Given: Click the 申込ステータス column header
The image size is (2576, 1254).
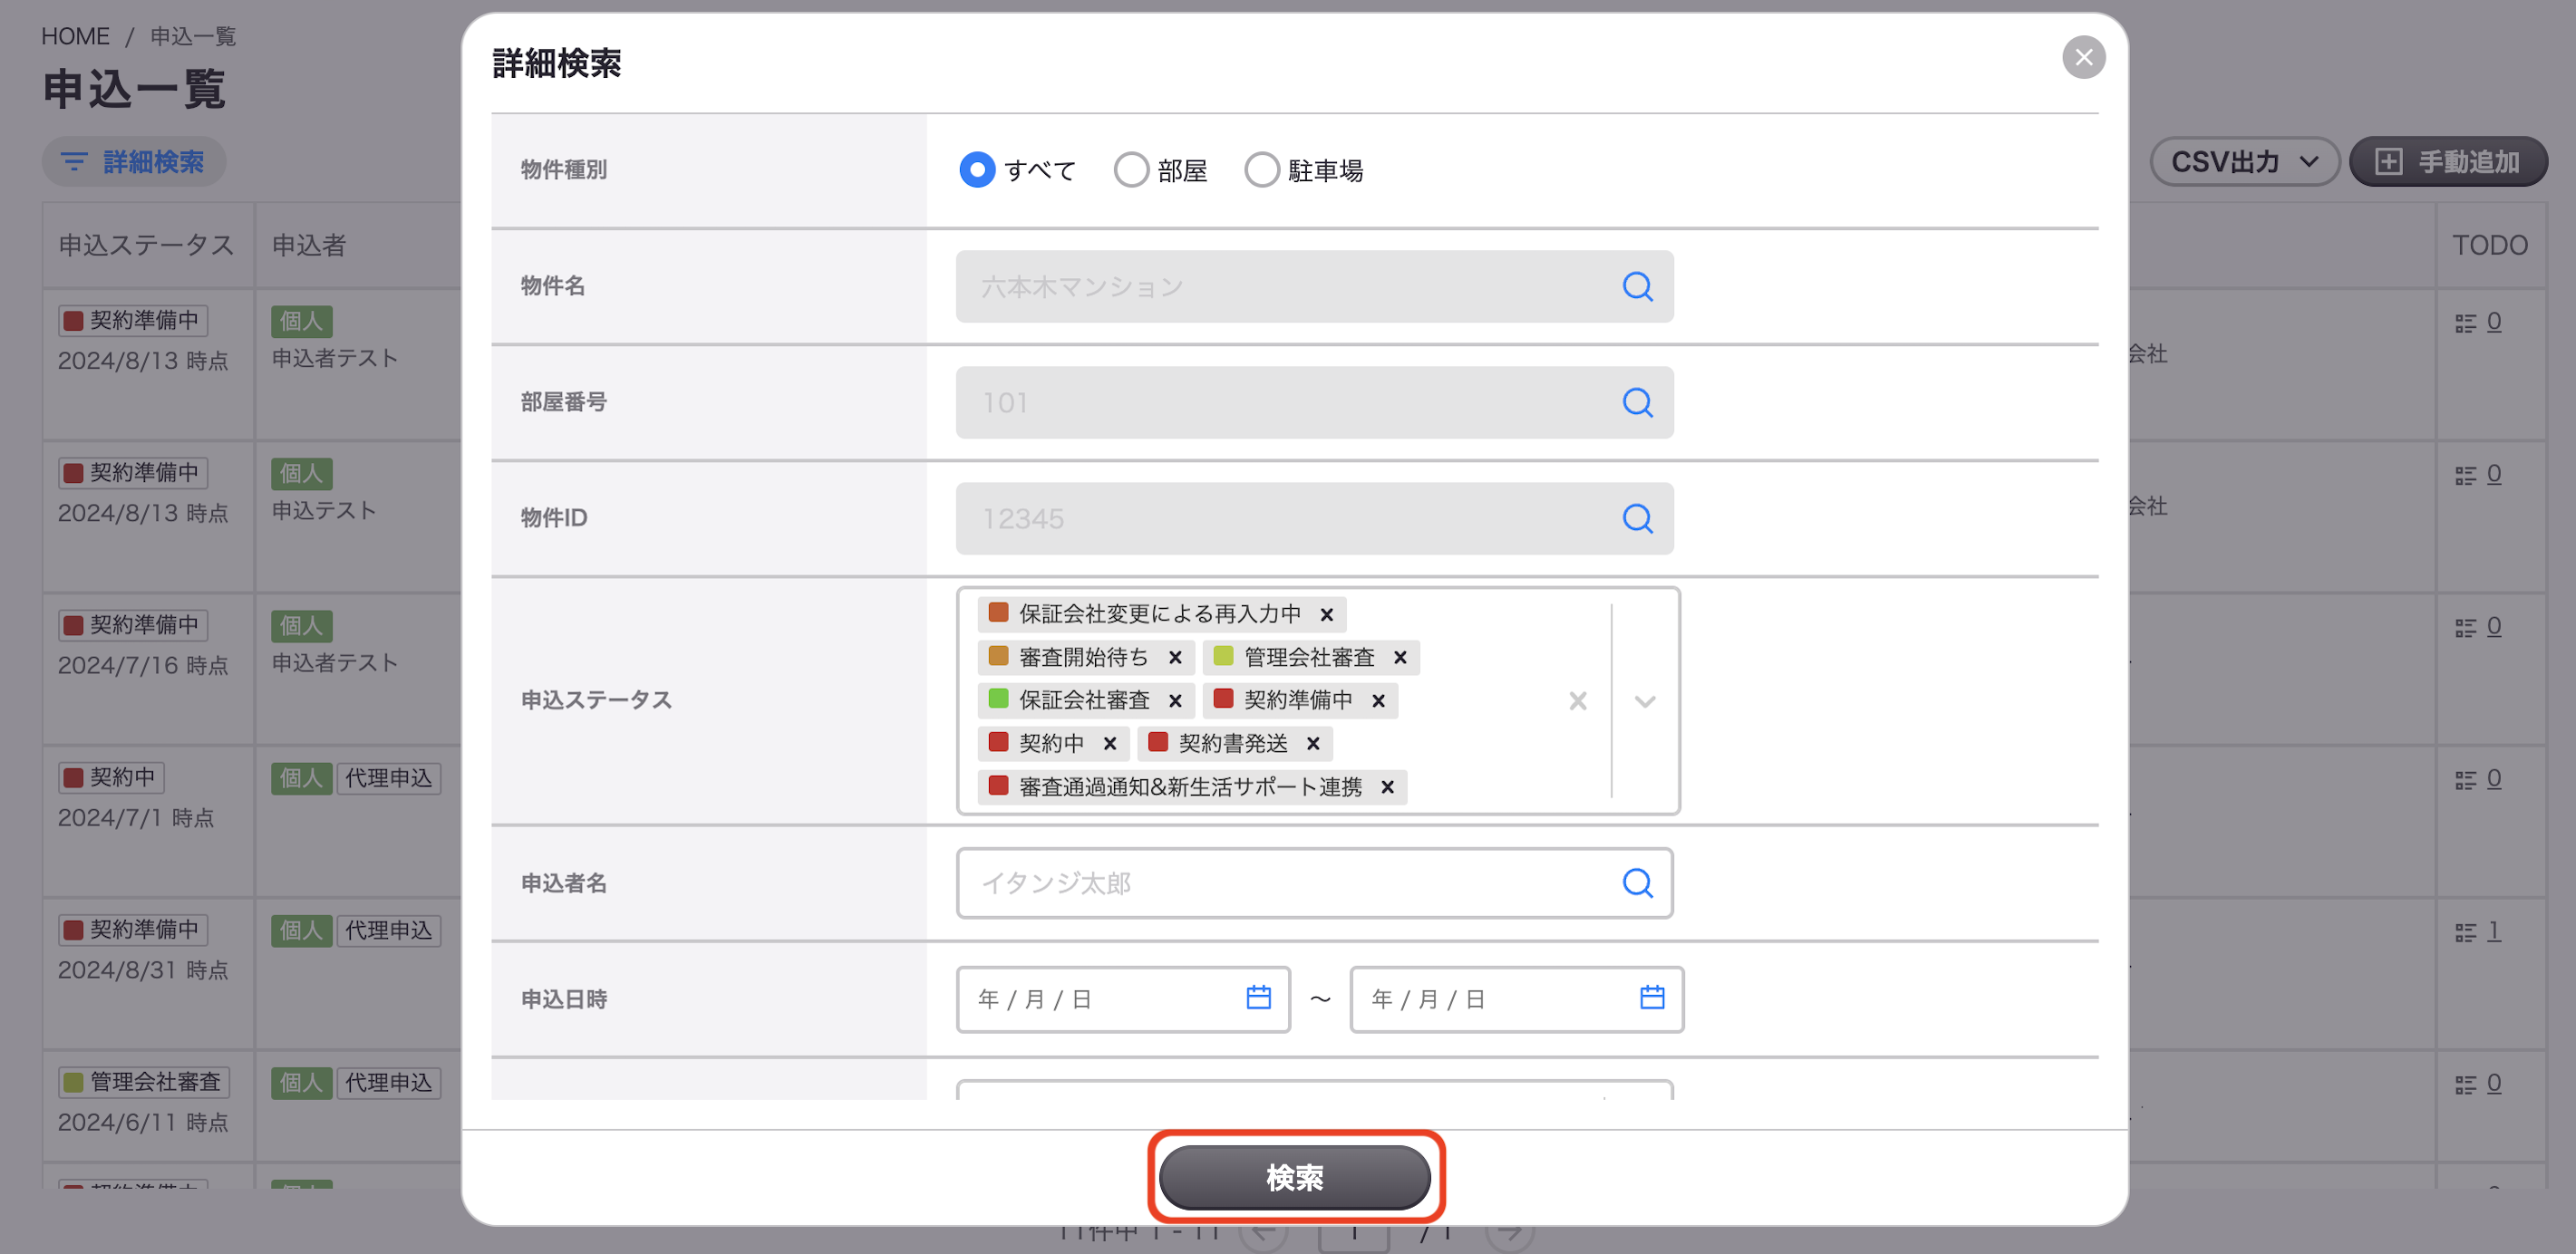Looking at the screenshot, I should pyautogui.click(x=146, y=245).
